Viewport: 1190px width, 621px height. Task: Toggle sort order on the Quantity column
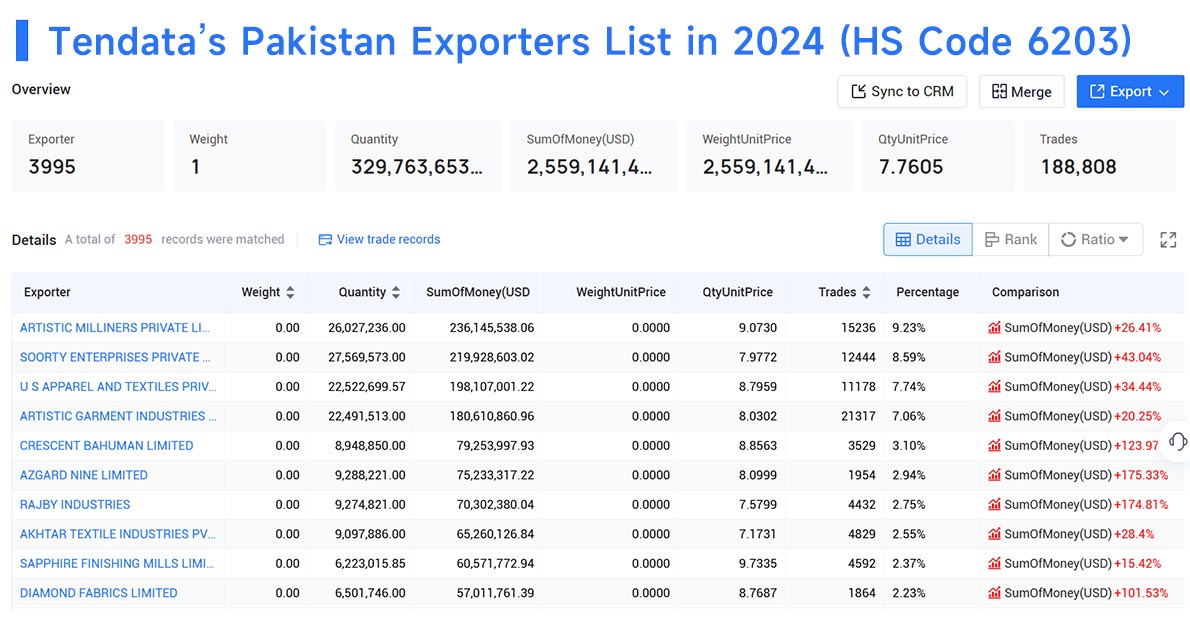click(393, 292)
